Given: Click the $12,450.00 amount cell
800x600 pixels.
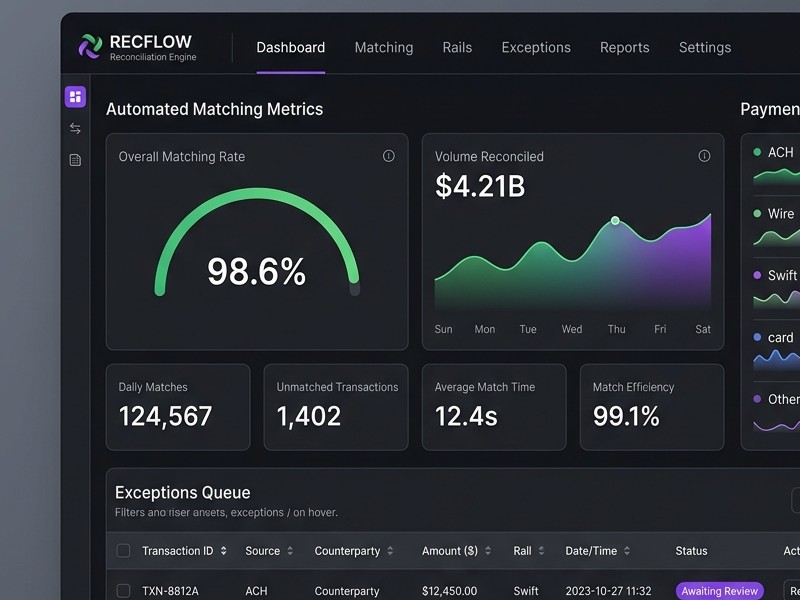Looking at the screenshot, I should click(x=449, y=591).
